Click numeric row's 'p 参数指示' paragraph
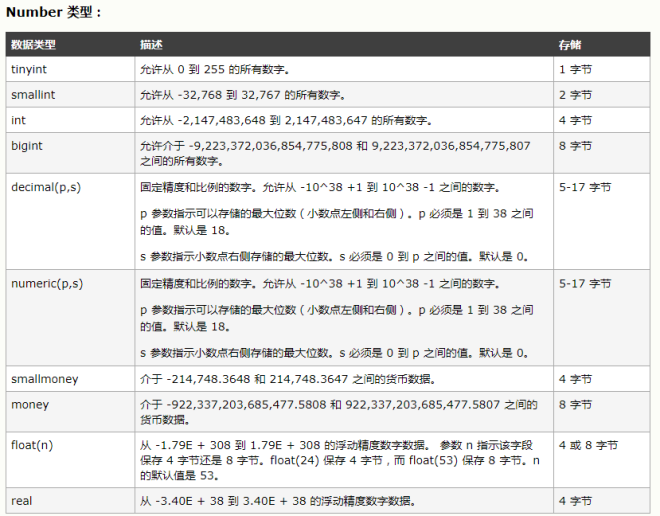 [x=337, y=318]
